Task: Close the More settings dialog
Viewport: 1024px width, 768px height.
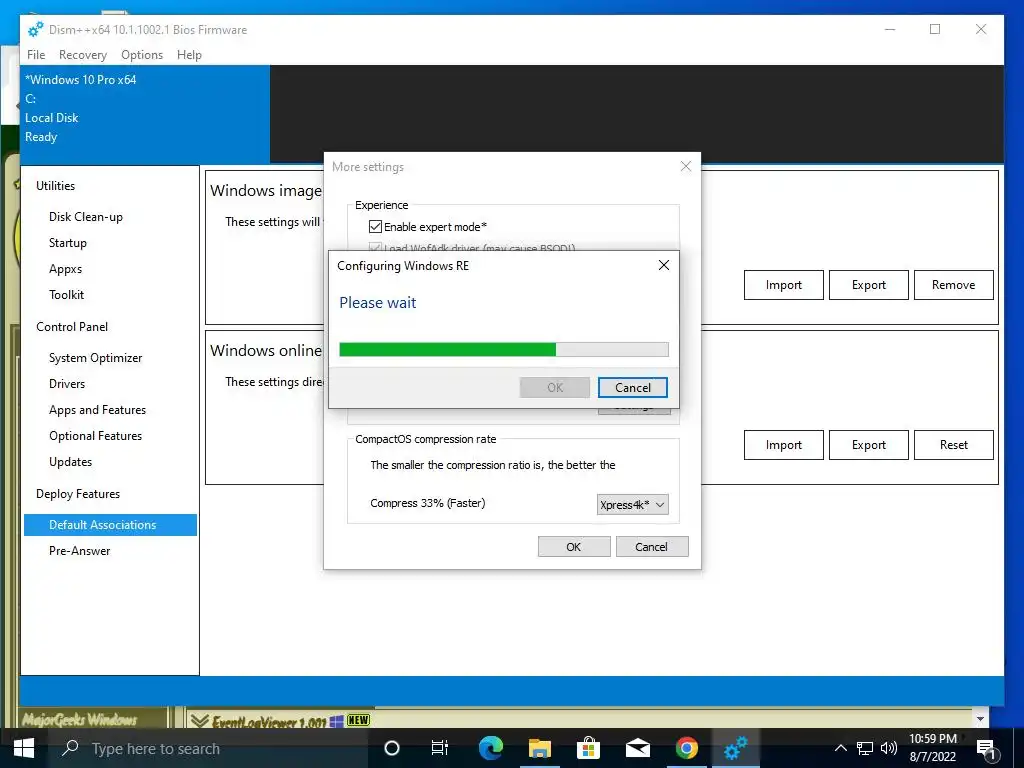Action: tap(686, 167)
